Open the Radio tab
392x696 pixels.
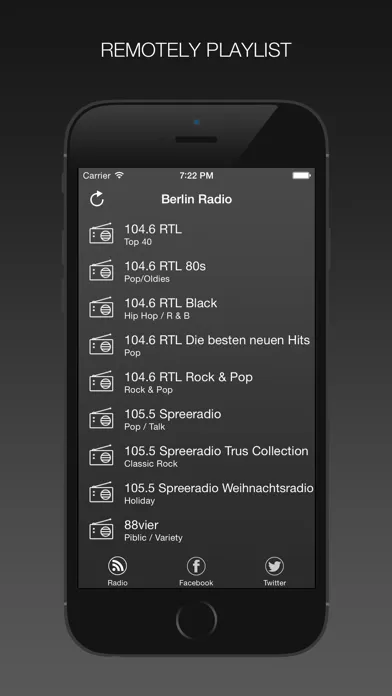[x=117, y=572]
